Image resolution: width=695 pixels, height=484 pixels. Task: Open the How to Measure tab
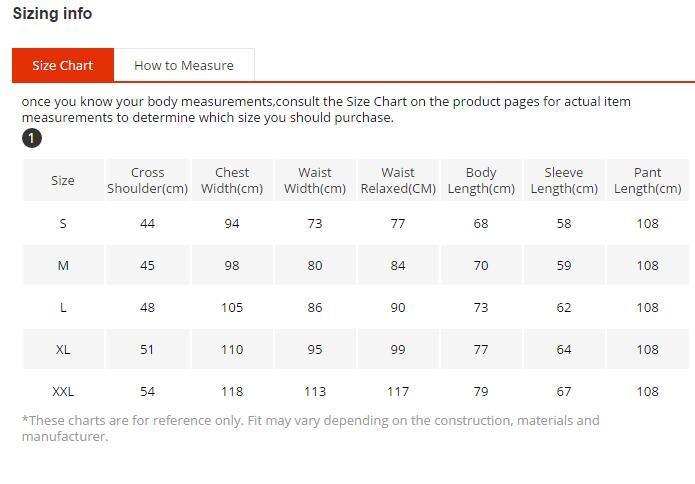pos(184,65)
